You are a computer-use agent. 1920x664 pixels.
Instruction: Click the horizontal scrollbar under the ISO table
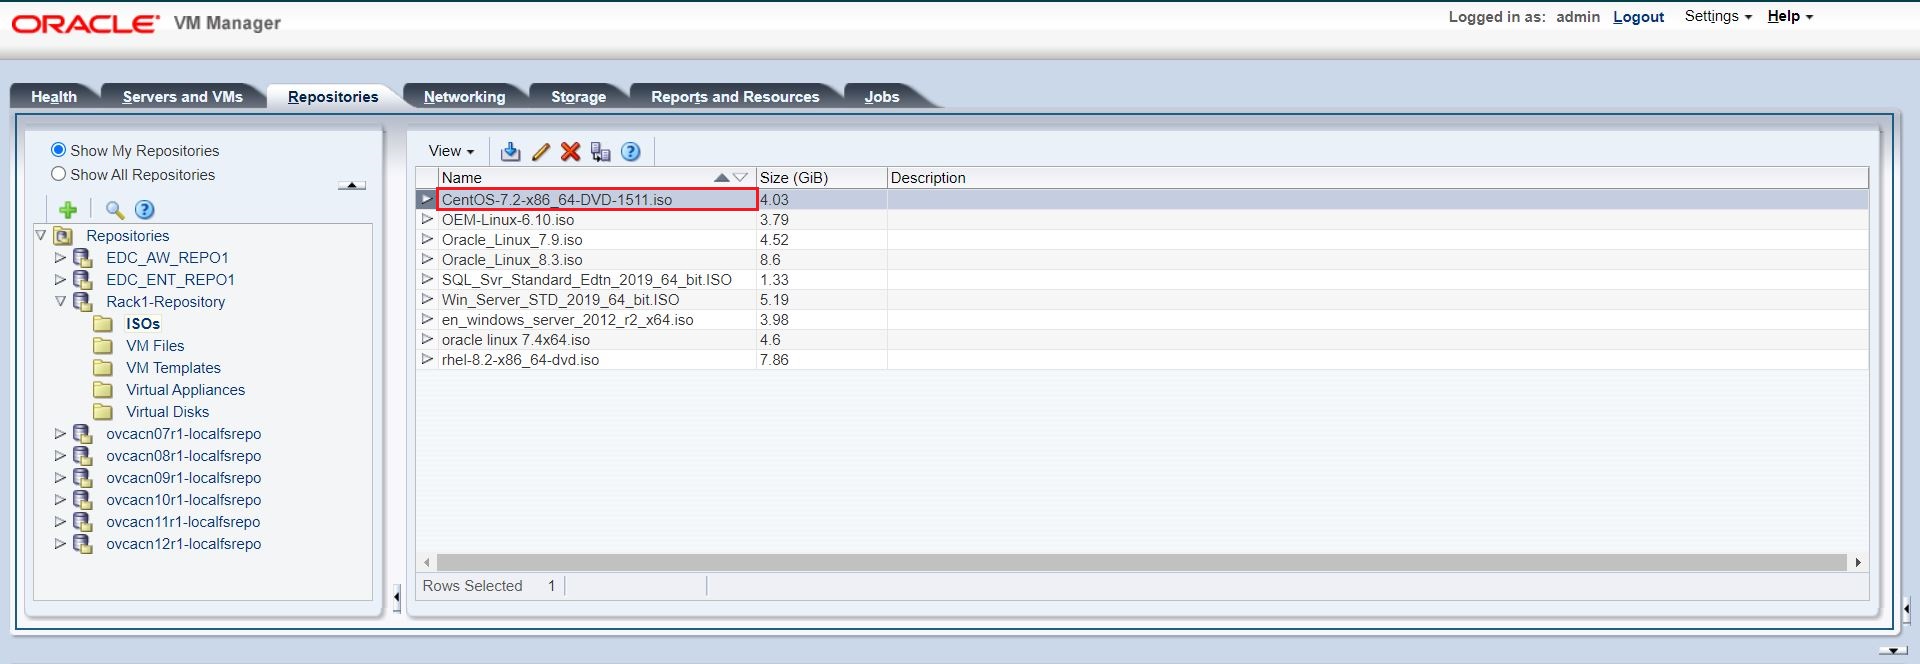(1141, 562)
